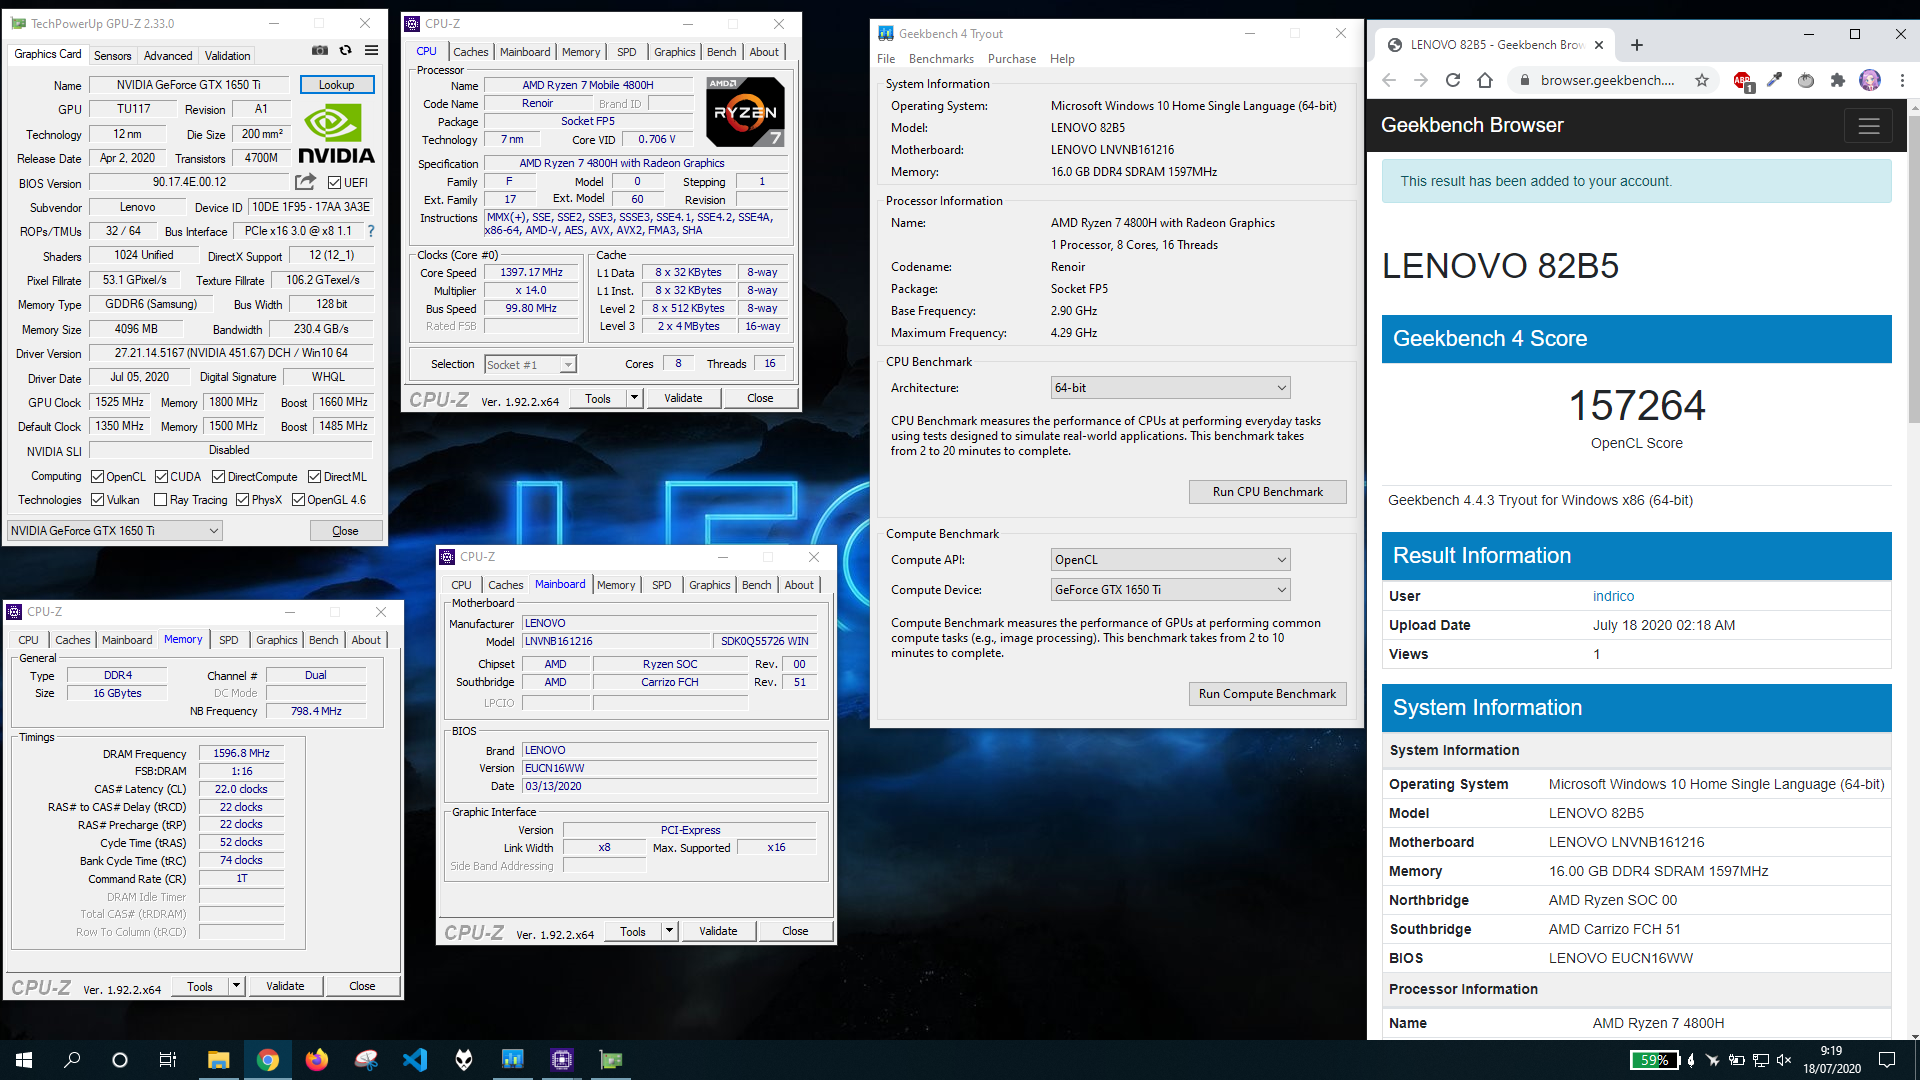1920x1080 pixels.
Task: Click the GPU-Z screenshot camera icon
Action: click(x=320, y=51)
